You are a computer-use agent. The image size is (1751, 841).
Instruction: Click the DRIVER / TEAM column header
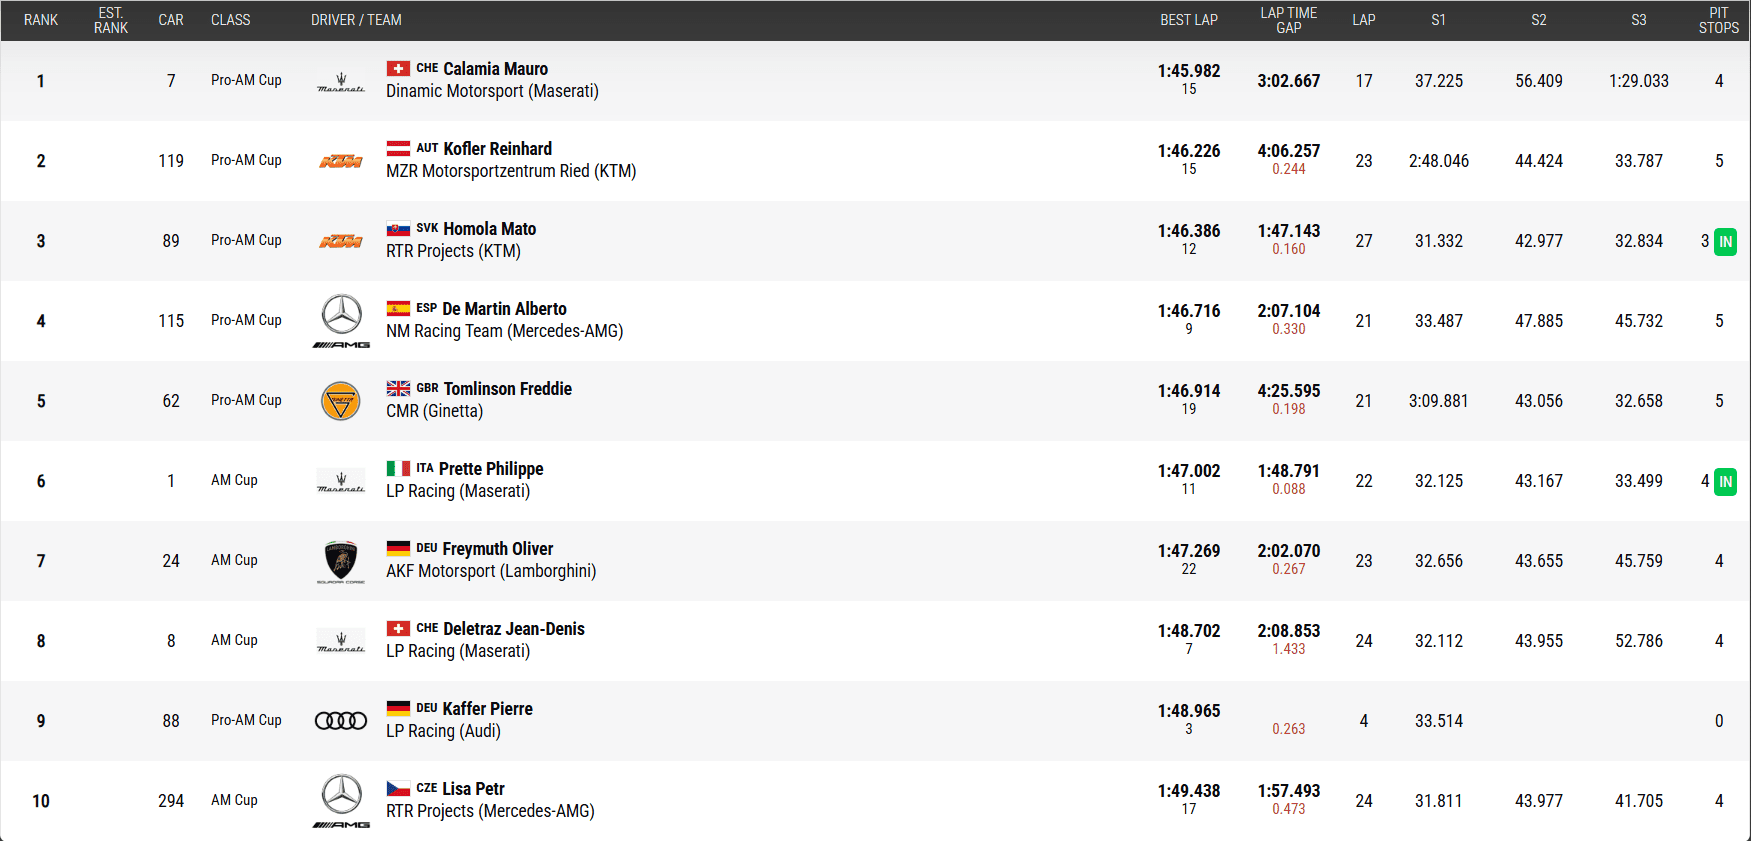coord(356,20)
